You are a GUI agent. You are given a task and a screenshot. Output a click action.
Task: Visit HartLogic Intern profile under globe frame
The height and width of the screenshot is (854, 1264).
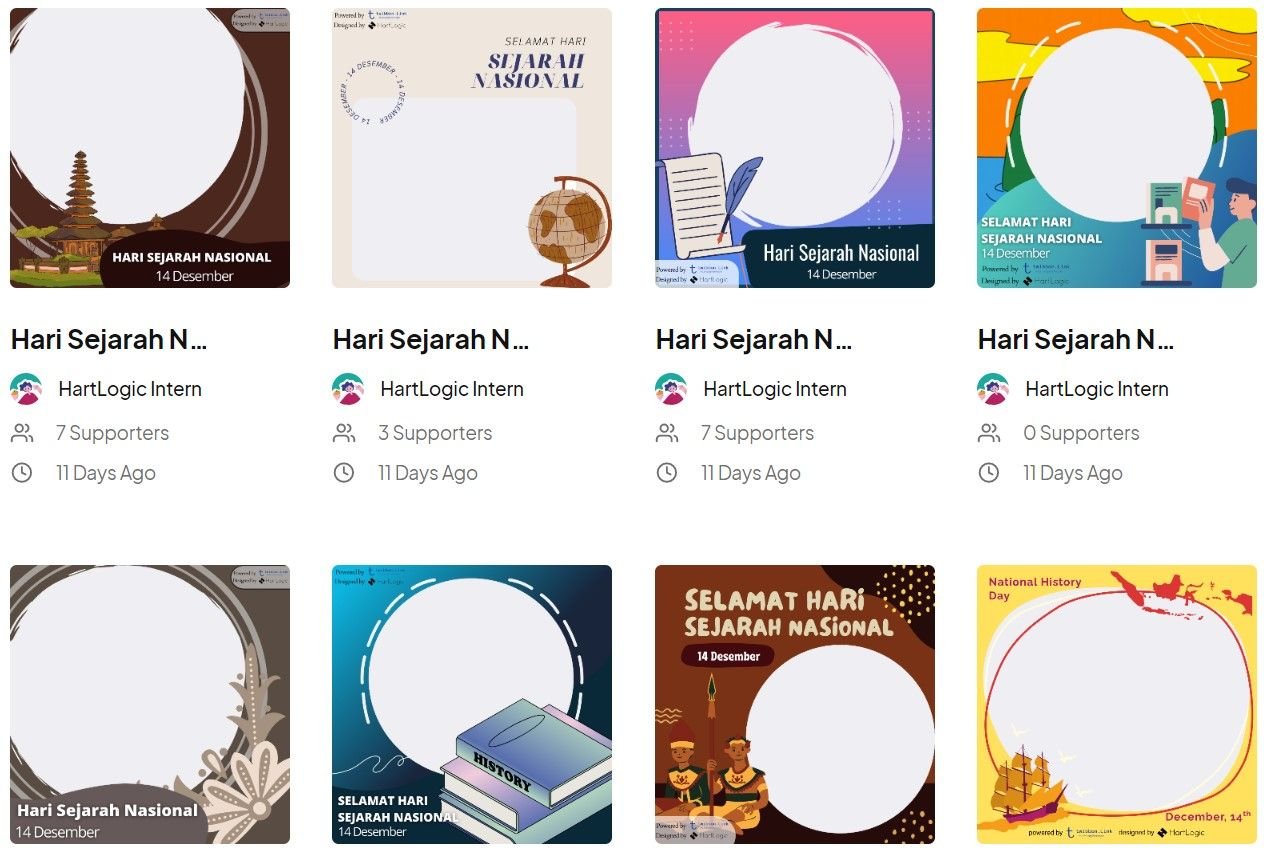coord(452,389)
